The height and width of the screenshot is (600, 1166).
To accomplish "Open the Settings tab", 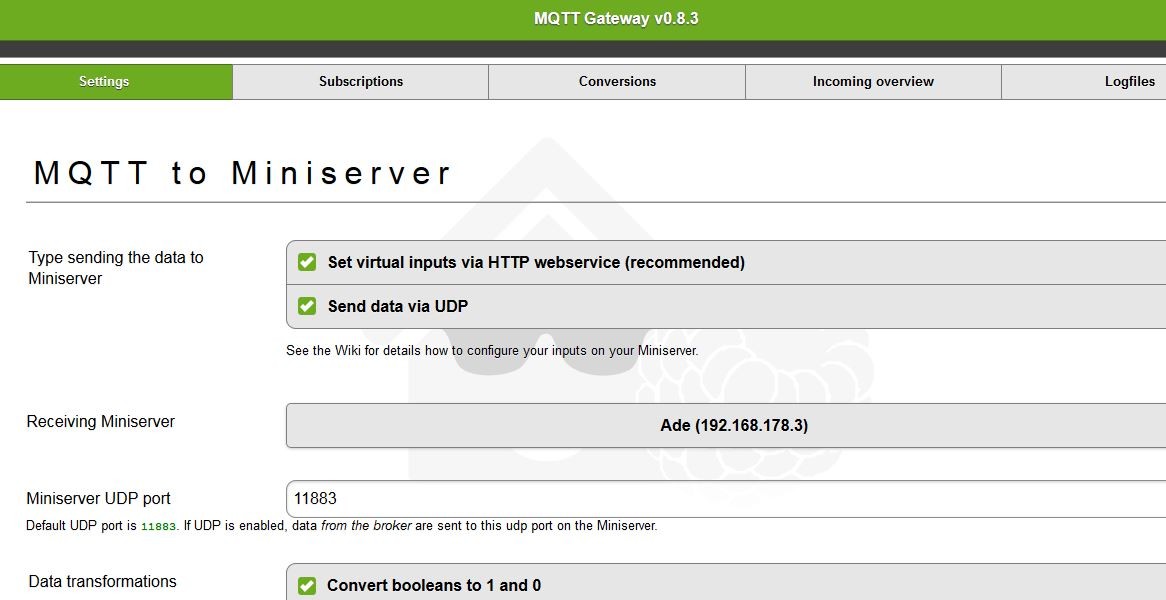I will tap(116, 82).
